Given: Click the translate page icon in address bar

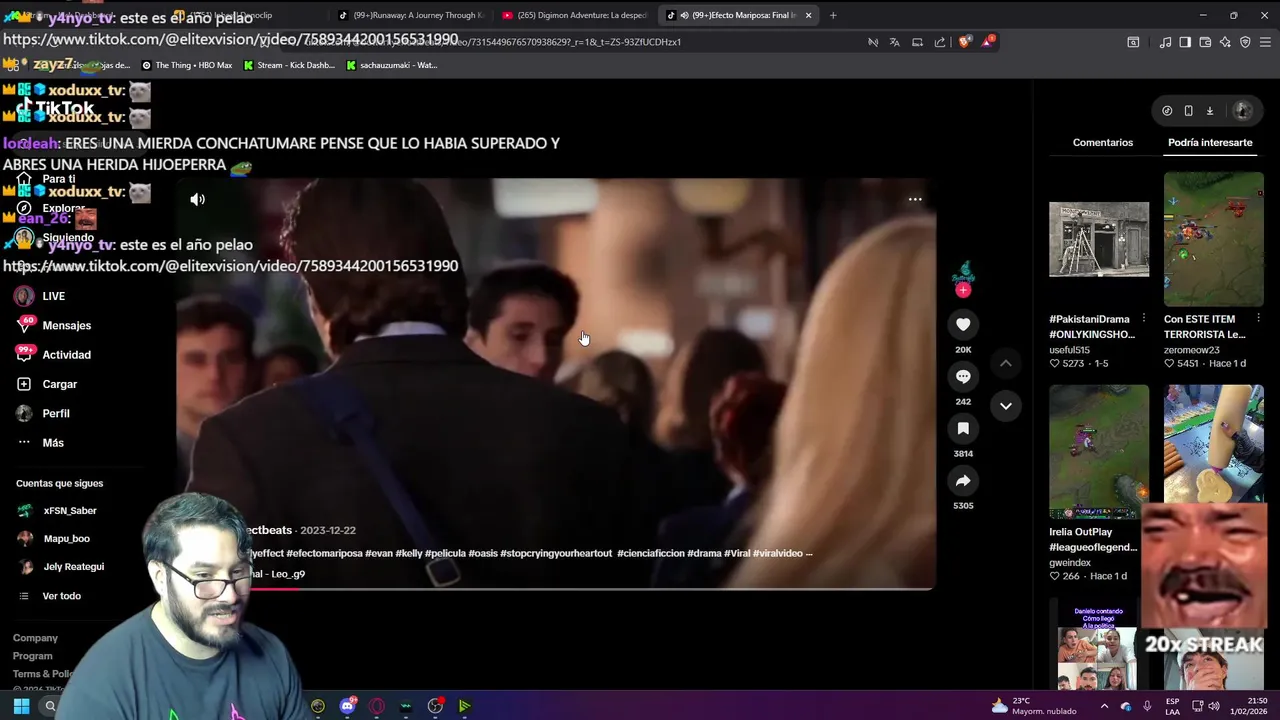Looking at the screenshot, I should (x=895, y=42).
